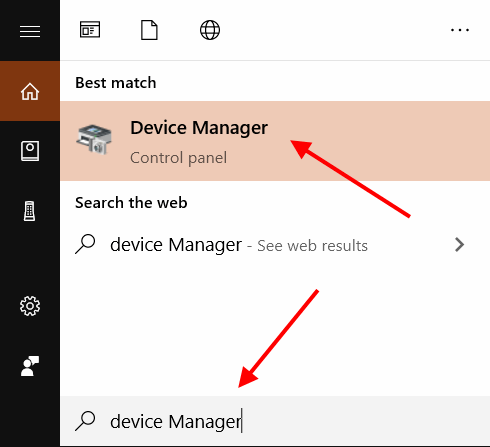The image size is (490, 447).
Task: Filter results by Web globe icon
Action: [210, 30]
